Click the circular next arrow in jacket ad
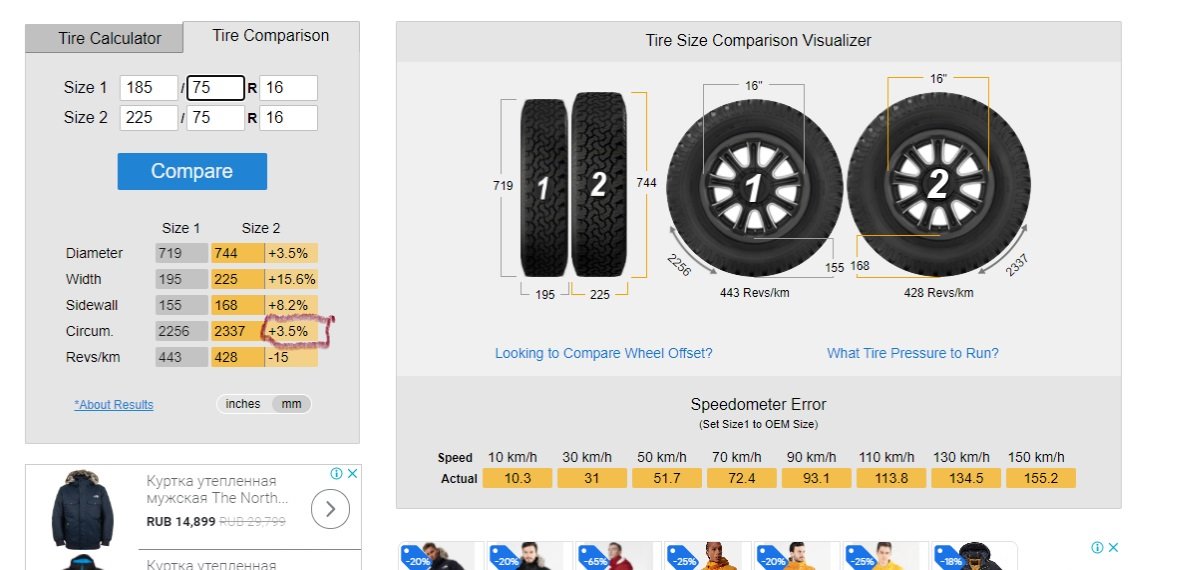This screenshot has width=1187, height=570. click(x=330, y=509)
